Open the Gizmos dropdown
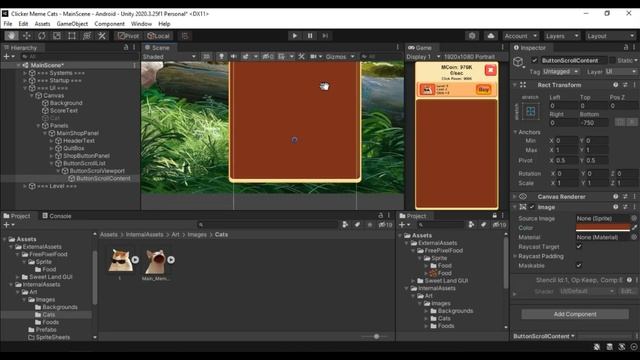Viewport: 640px width, 360px height. pyautogui.click(x=340, y=57)
